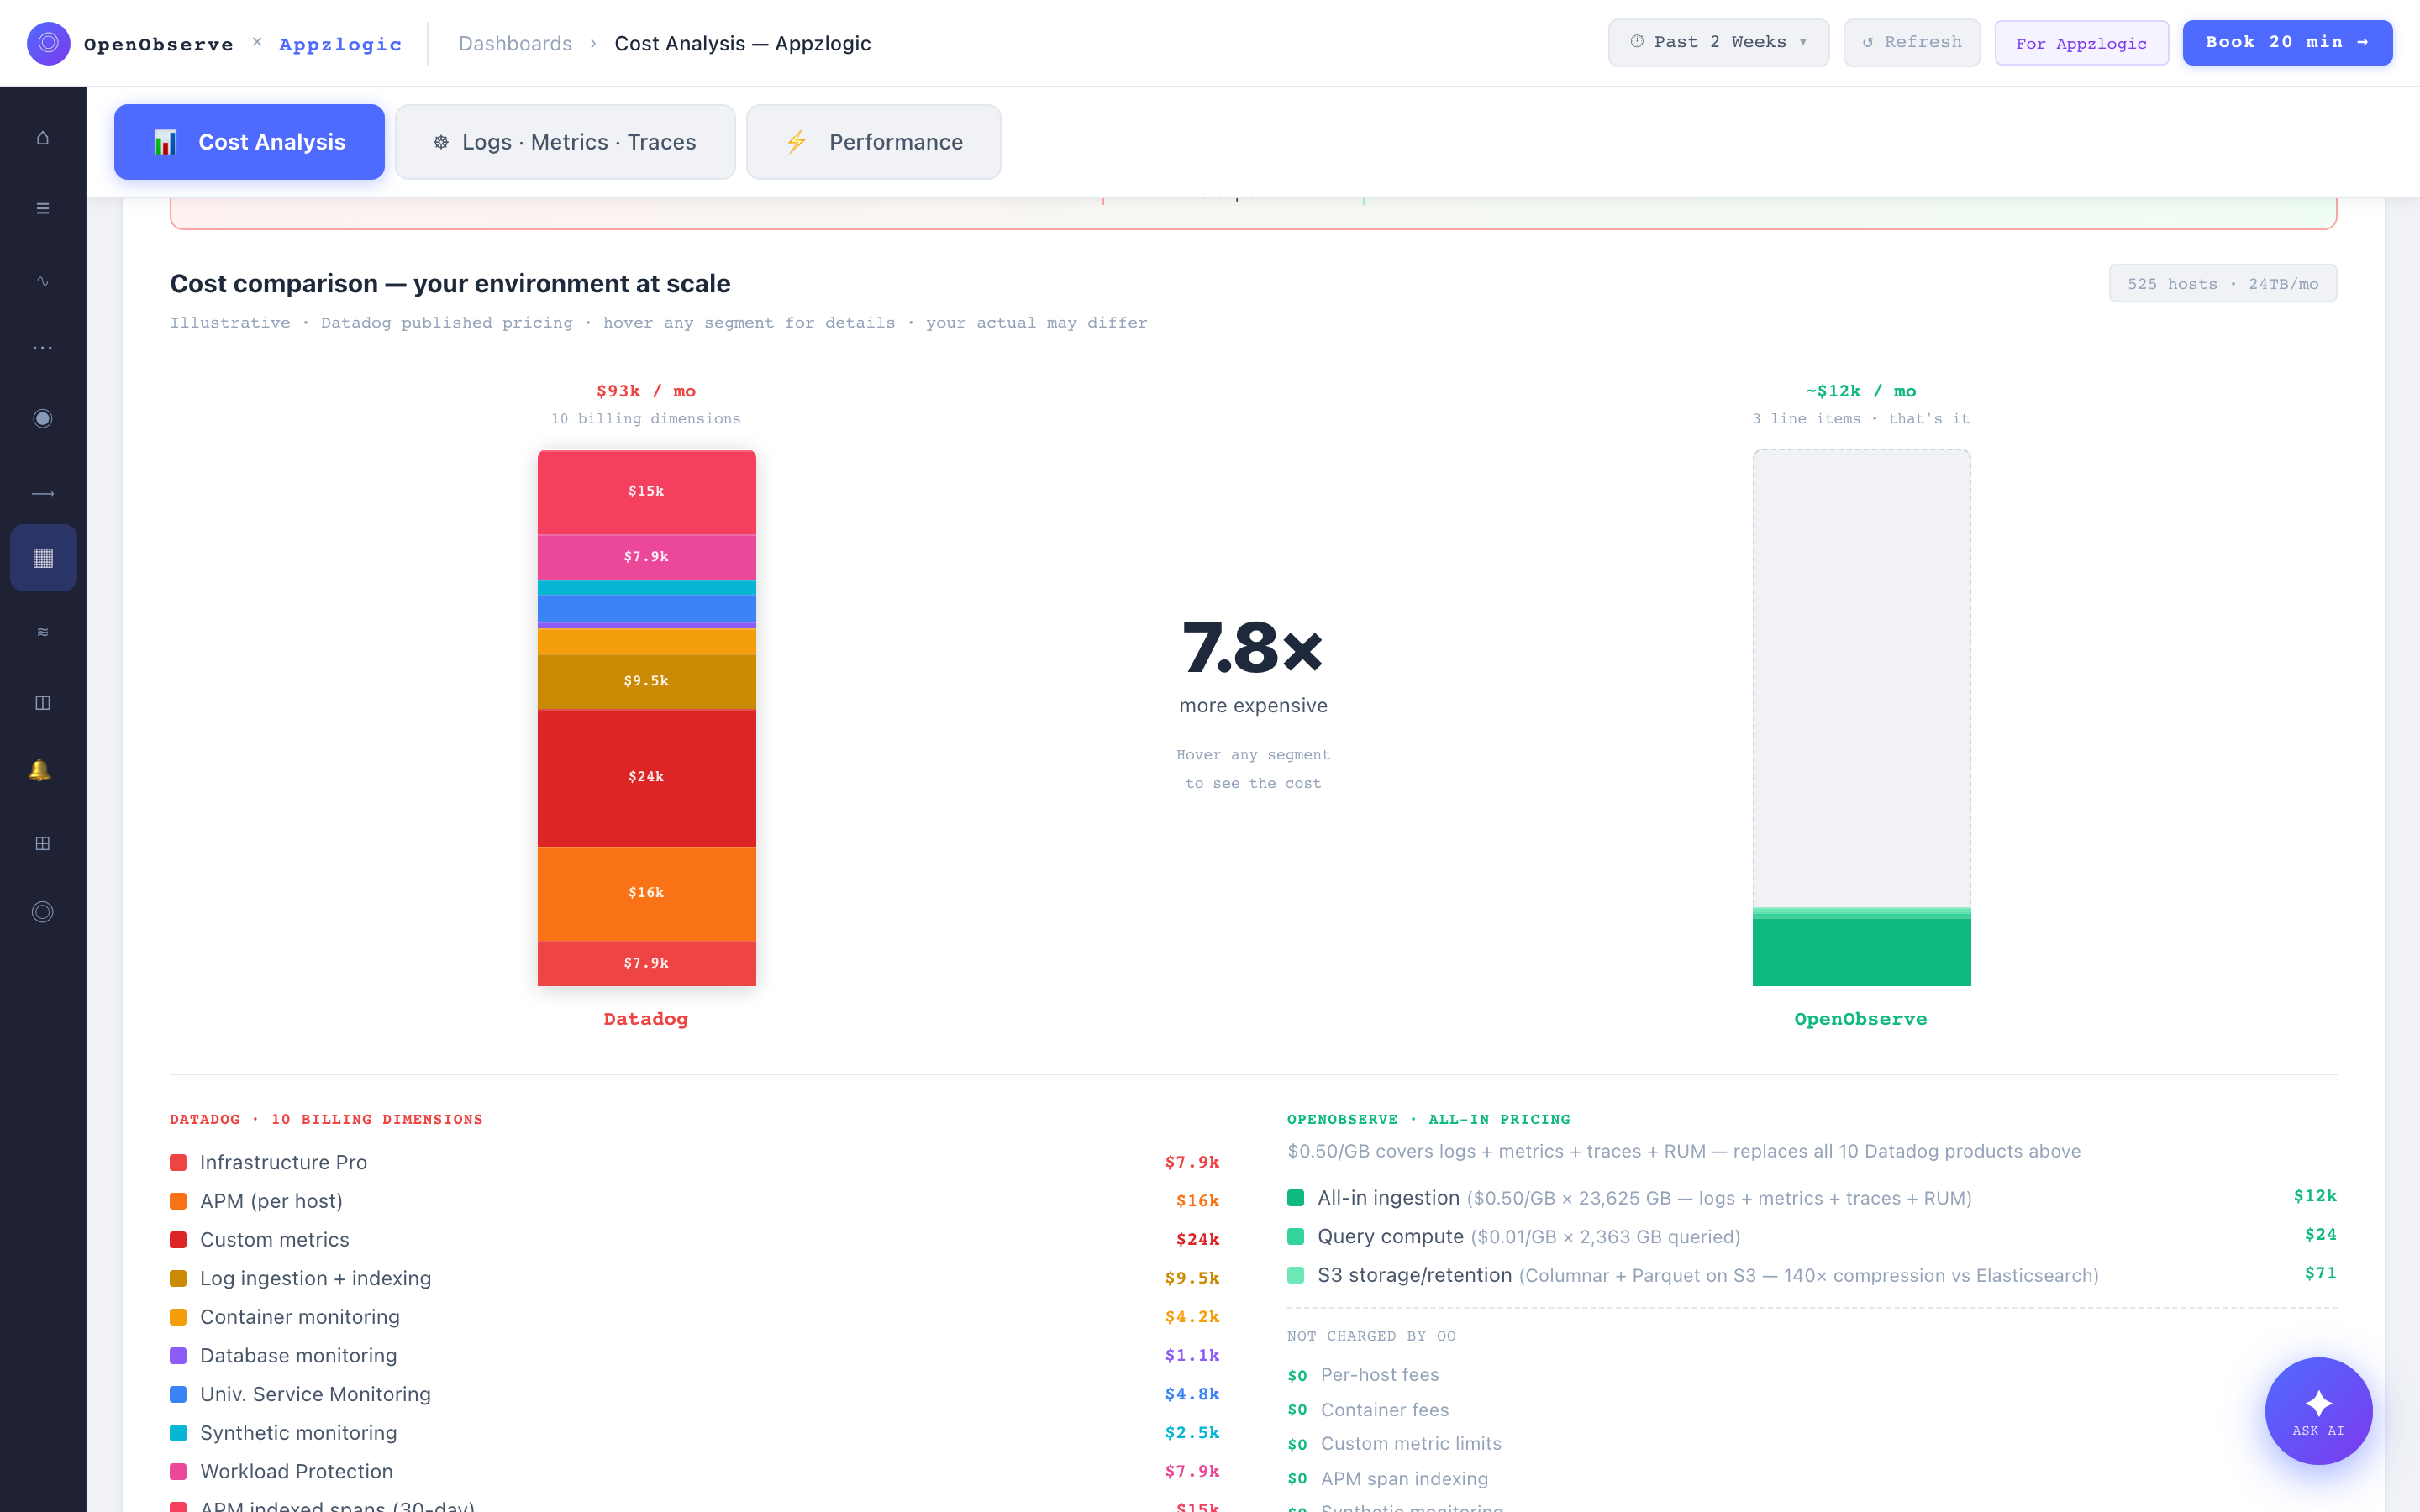Viewport: 2420px width, 1512px height.
Task: Click the '$24k' Custom metrics value
Action: pyautogui.click(x=1197, y=1240)
